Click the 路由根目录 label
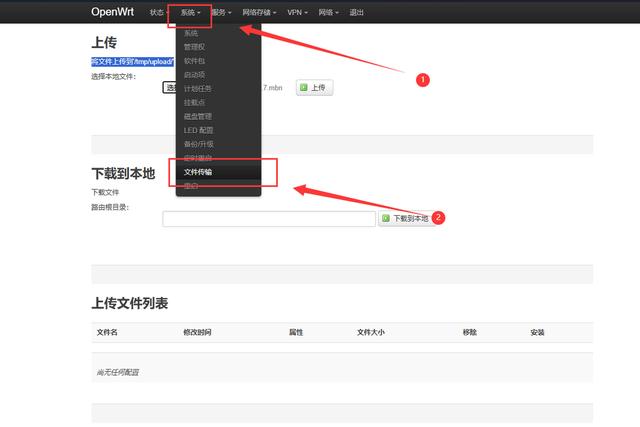 click(110, 207)
